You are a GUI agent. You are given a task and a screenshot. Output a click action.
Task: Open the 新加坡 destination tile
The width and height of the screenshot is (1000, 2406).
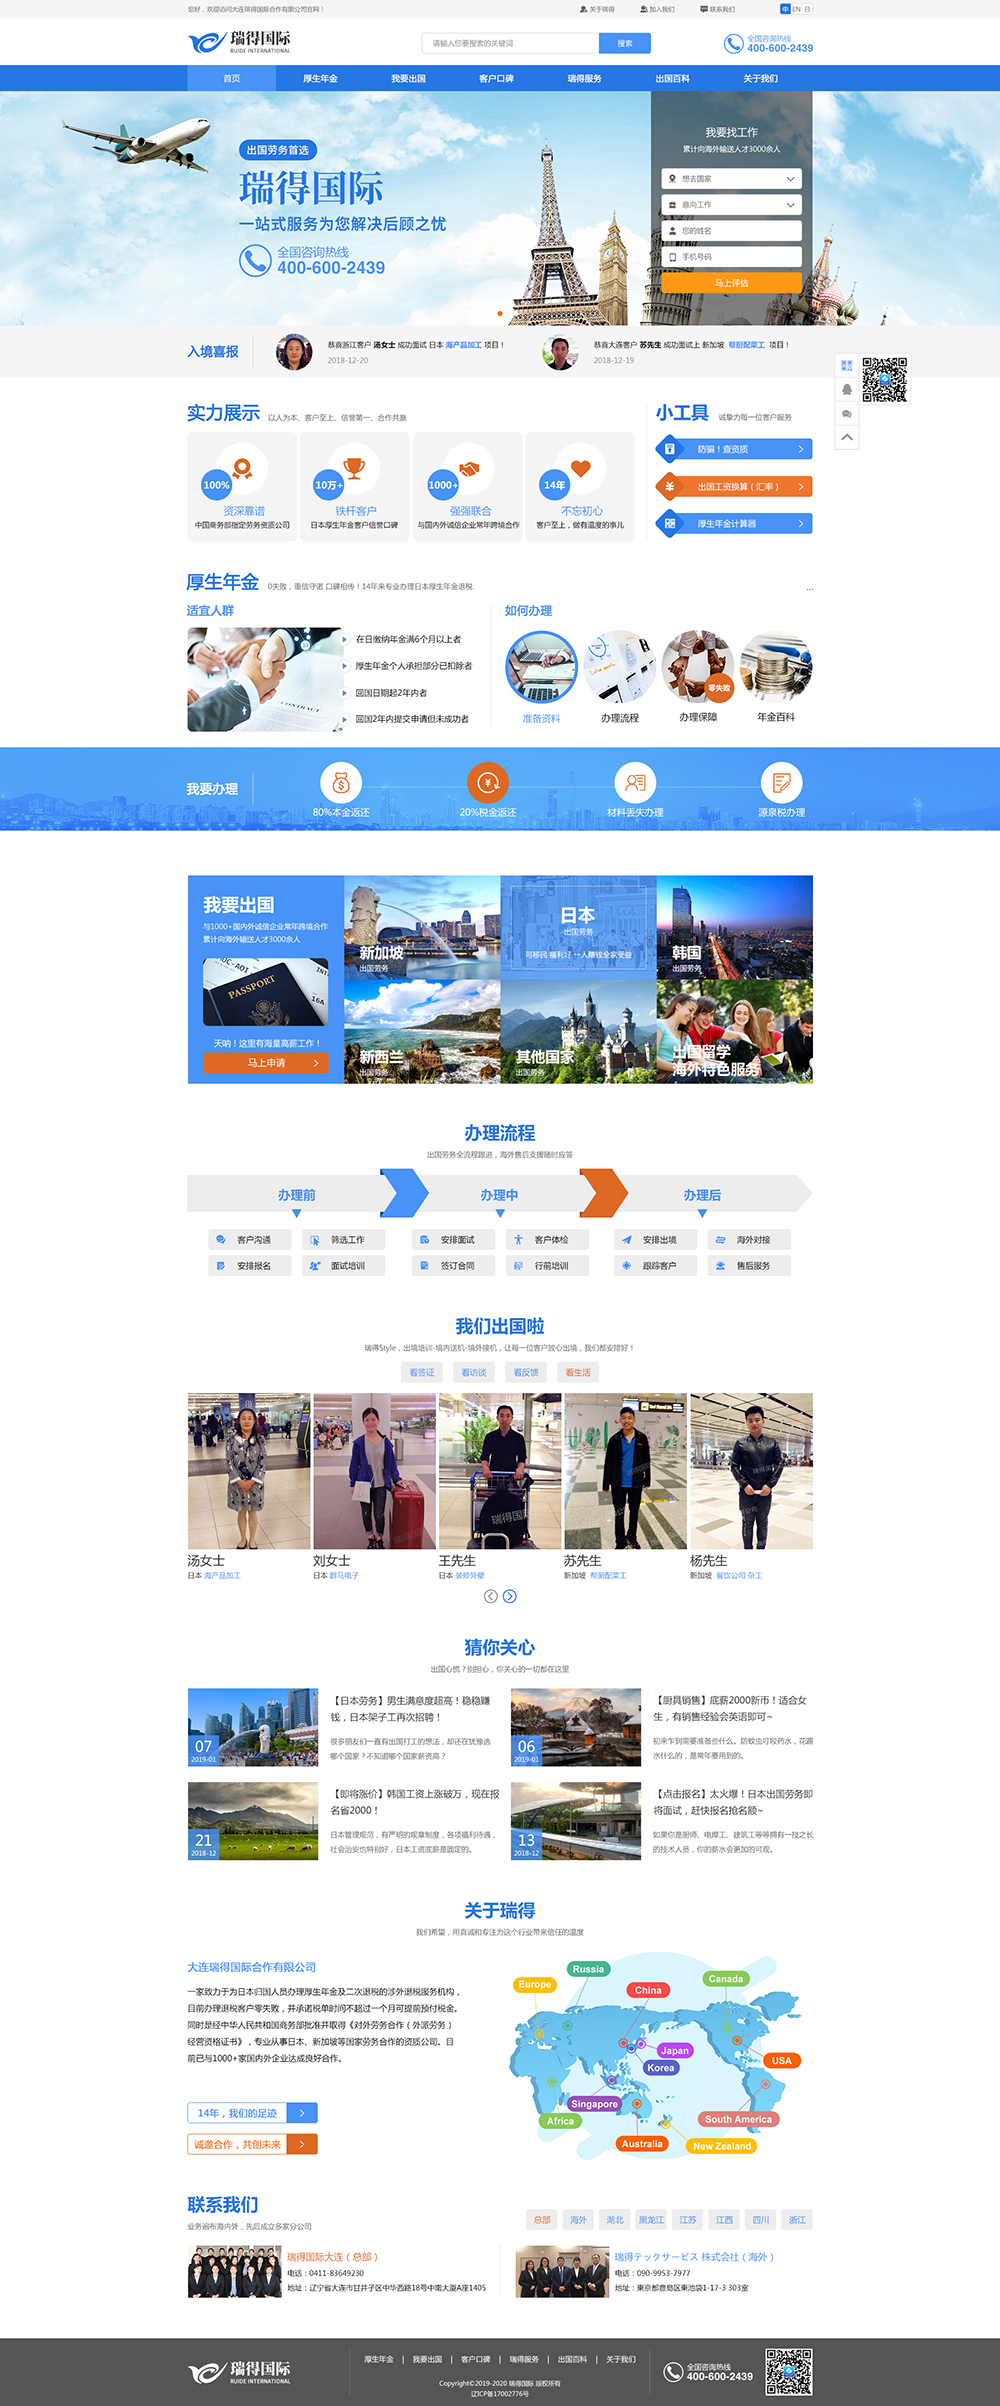(422, 927)
